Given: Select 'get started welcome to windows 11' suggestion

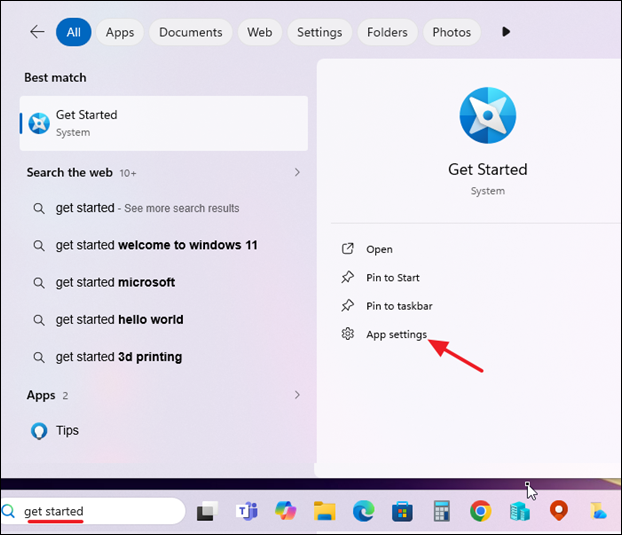Looking at the screenshot, I should (x=156, y=245).
